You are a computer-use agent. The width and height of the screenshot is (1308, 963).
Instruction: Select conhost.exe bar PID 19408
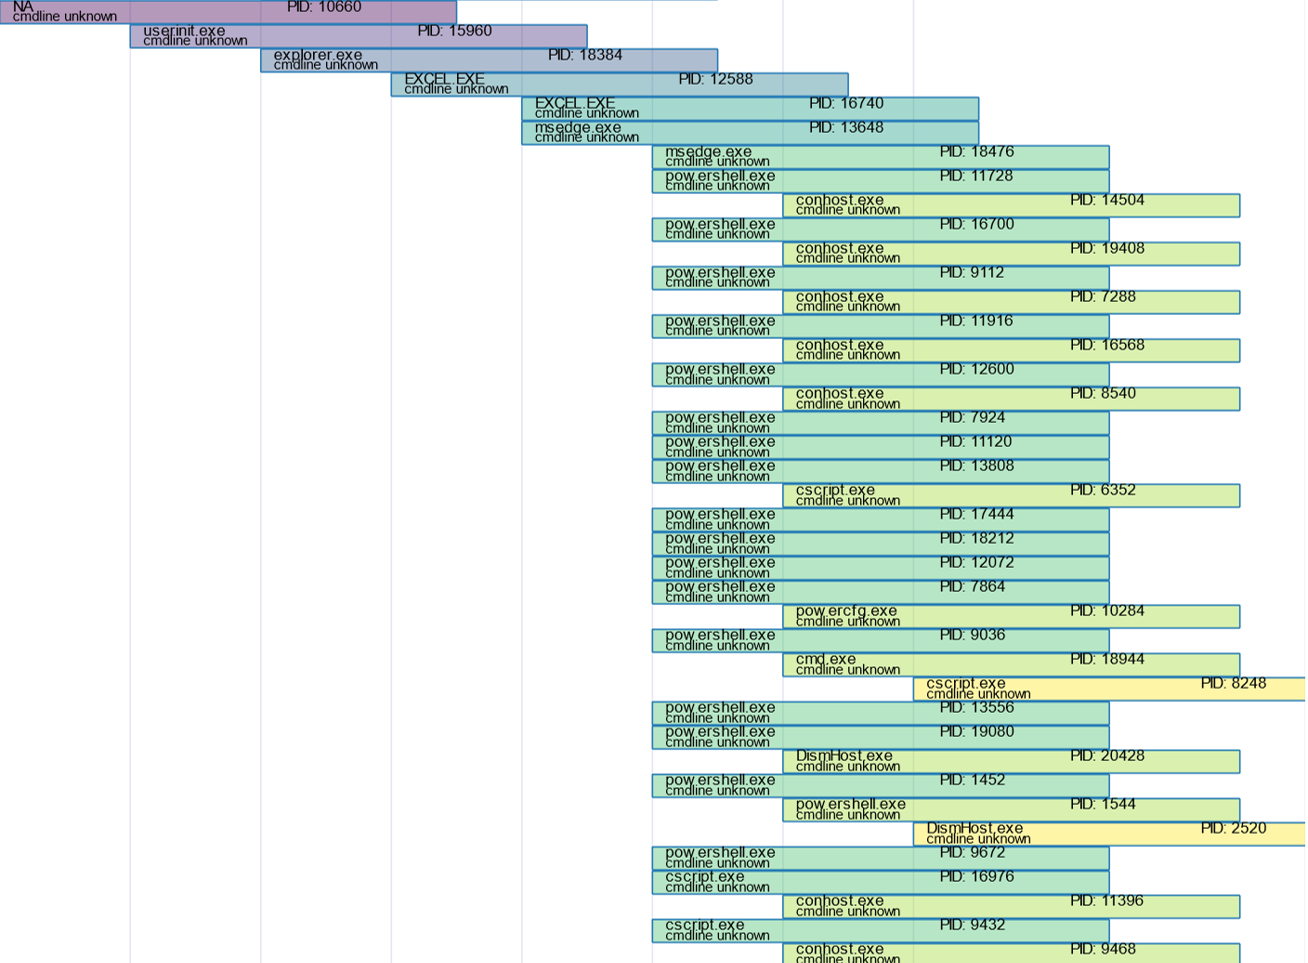pyautogui.click(x=1011, y=254)
